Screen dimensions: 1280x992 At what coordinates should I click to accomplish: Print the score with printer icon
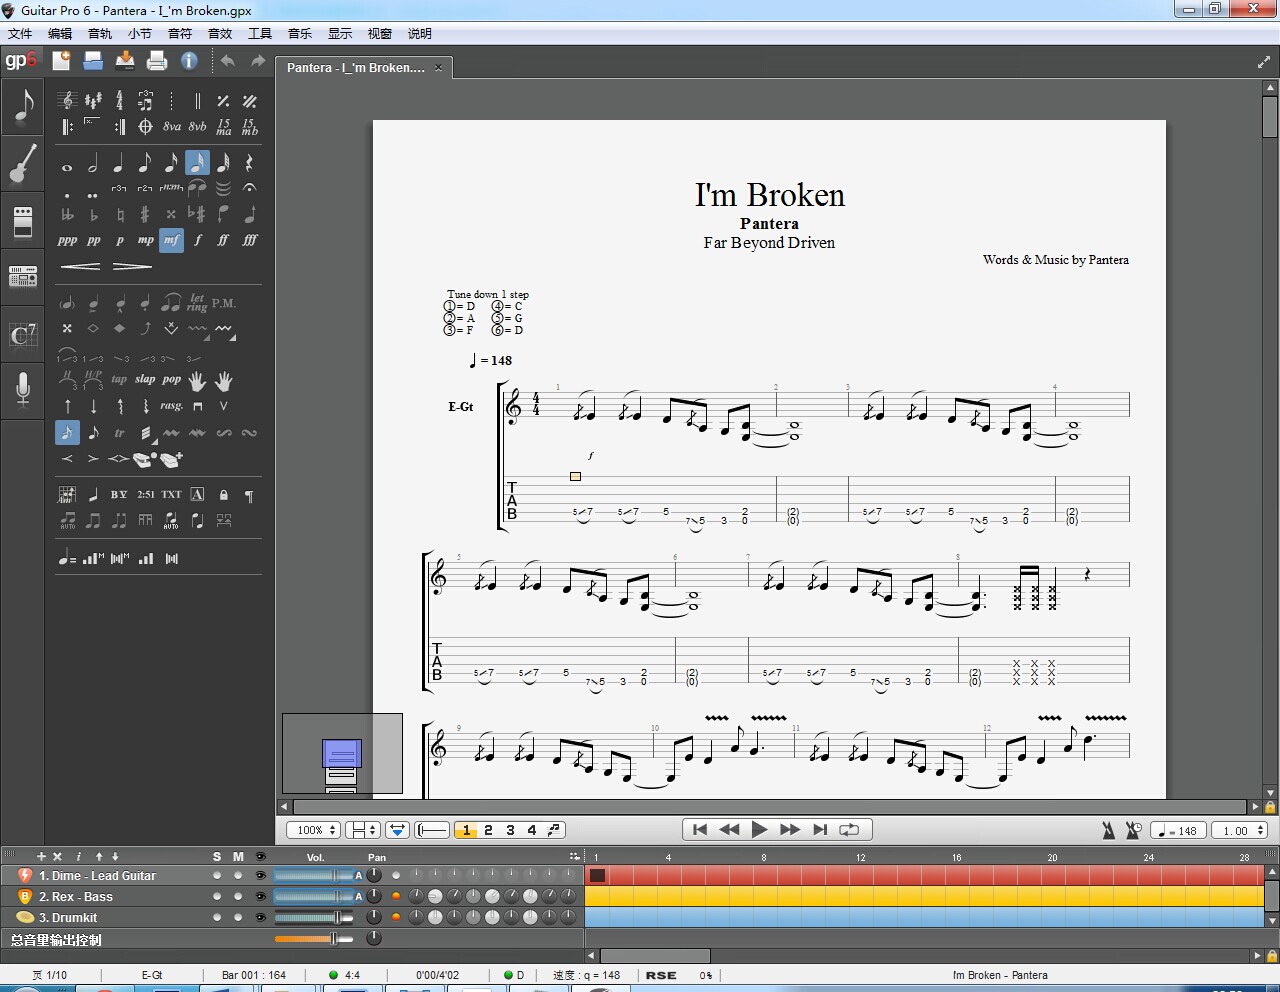click(157, 61)
